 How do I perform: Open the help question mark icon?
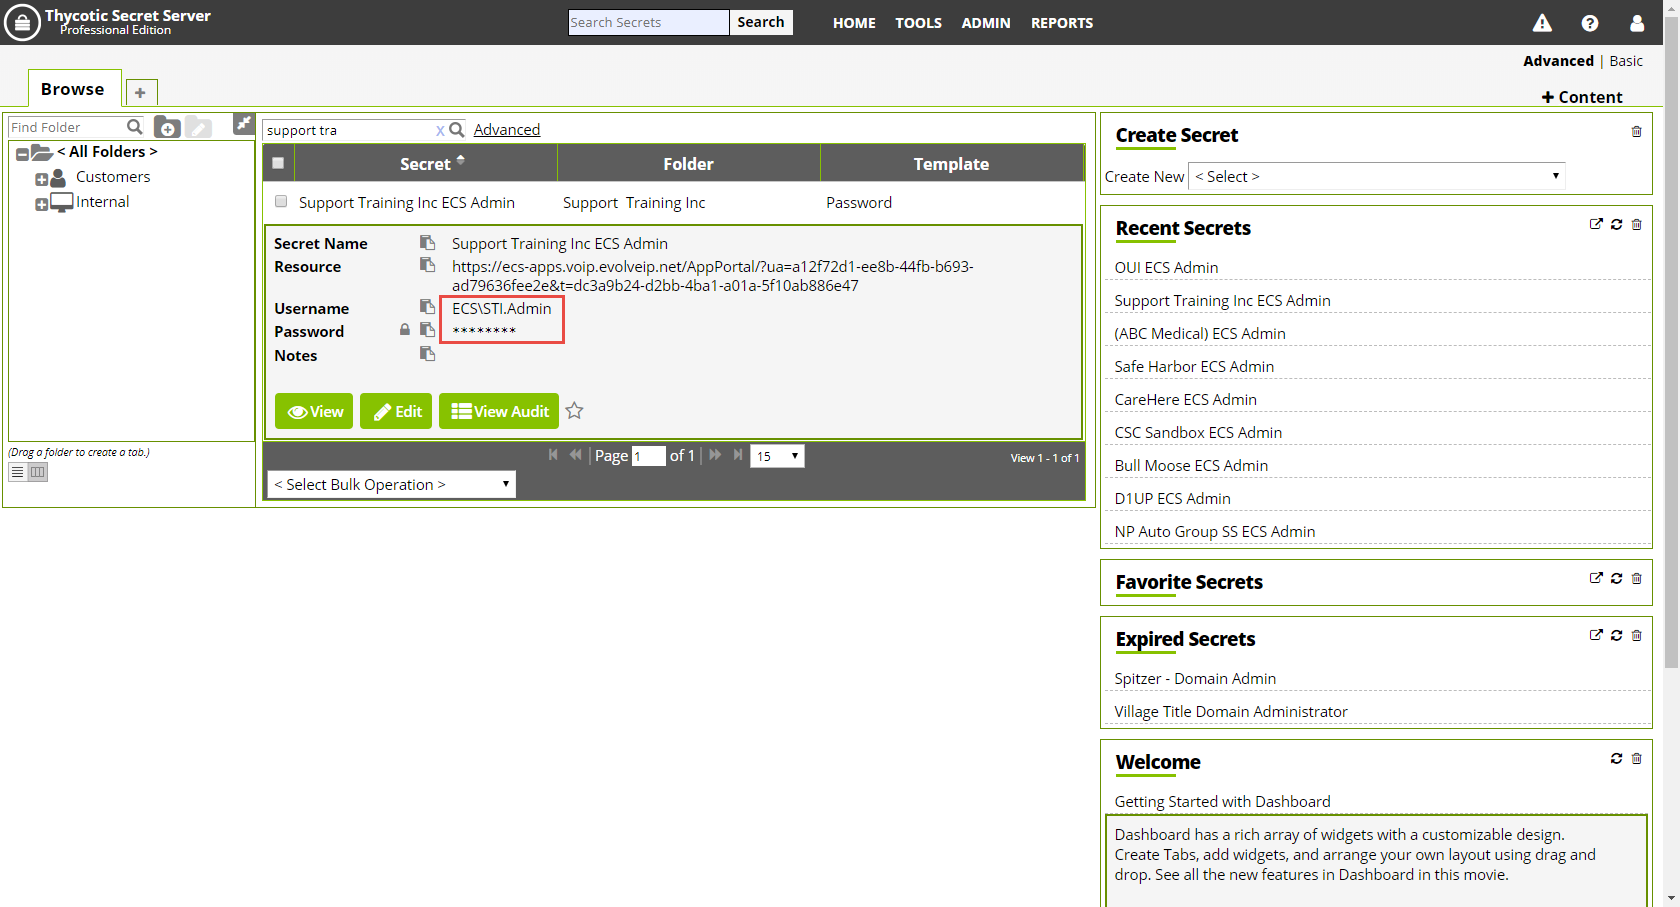click(x=1589, y=23)
